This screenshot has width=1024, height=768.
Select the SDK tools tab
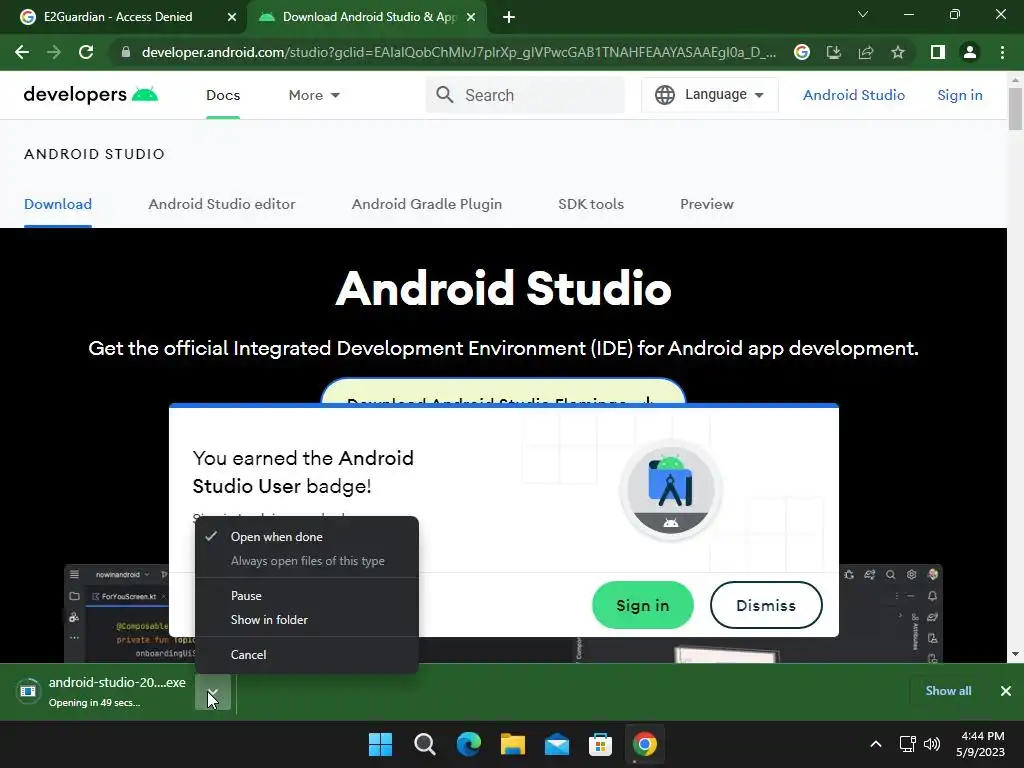pyautogui.click(x=591, y=204)
